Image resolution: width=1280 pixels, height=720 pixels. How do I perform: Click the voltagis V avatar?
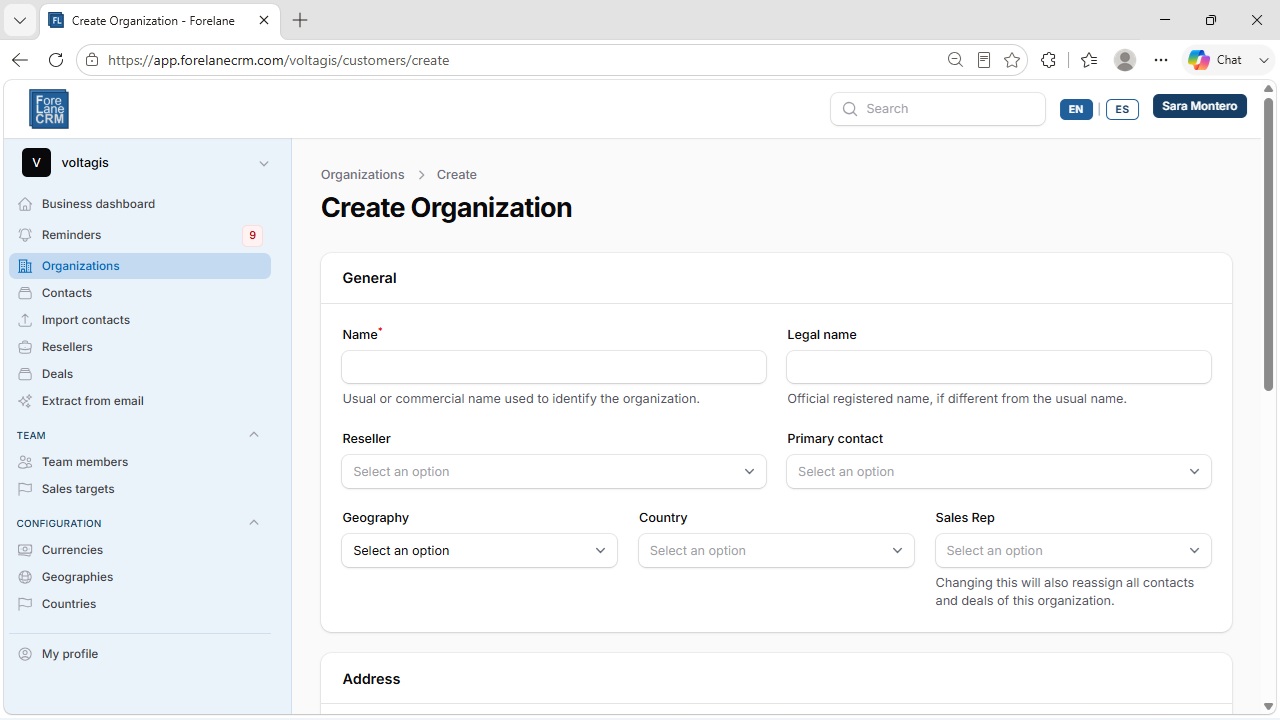click(x=36, y=163)
